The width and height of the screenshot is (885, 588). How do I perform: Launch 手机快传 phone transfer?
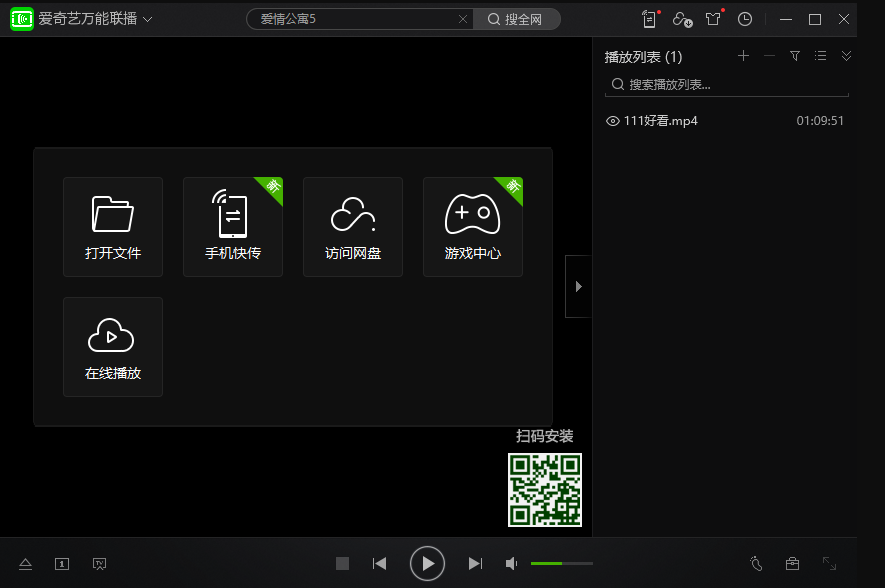(233, 226)
